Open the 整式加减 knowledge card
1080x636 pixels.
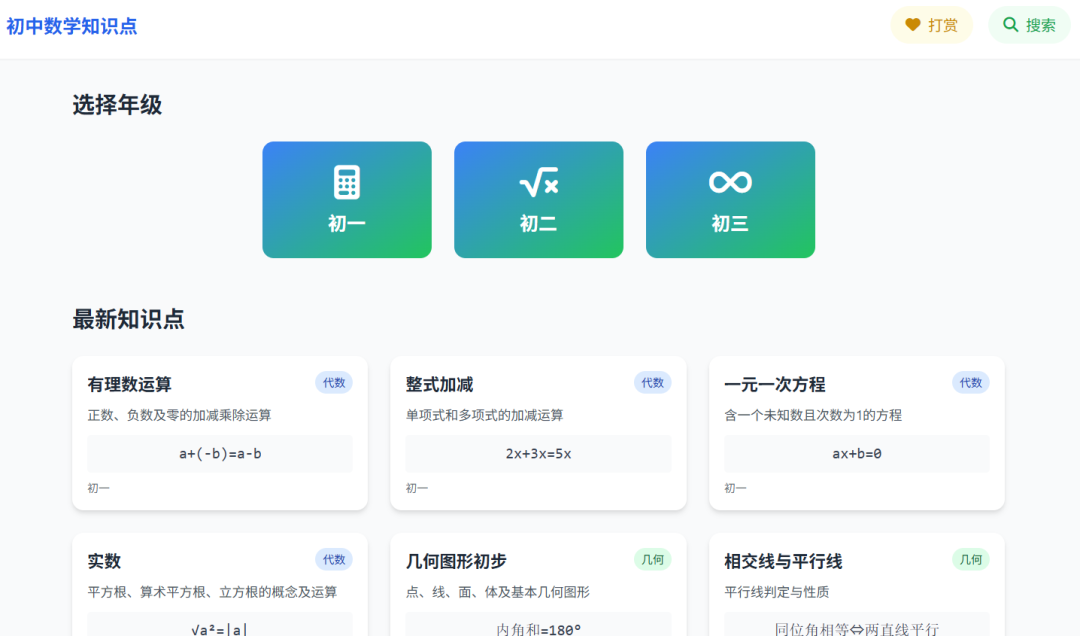pyautogui.click(x=538, y=432)
